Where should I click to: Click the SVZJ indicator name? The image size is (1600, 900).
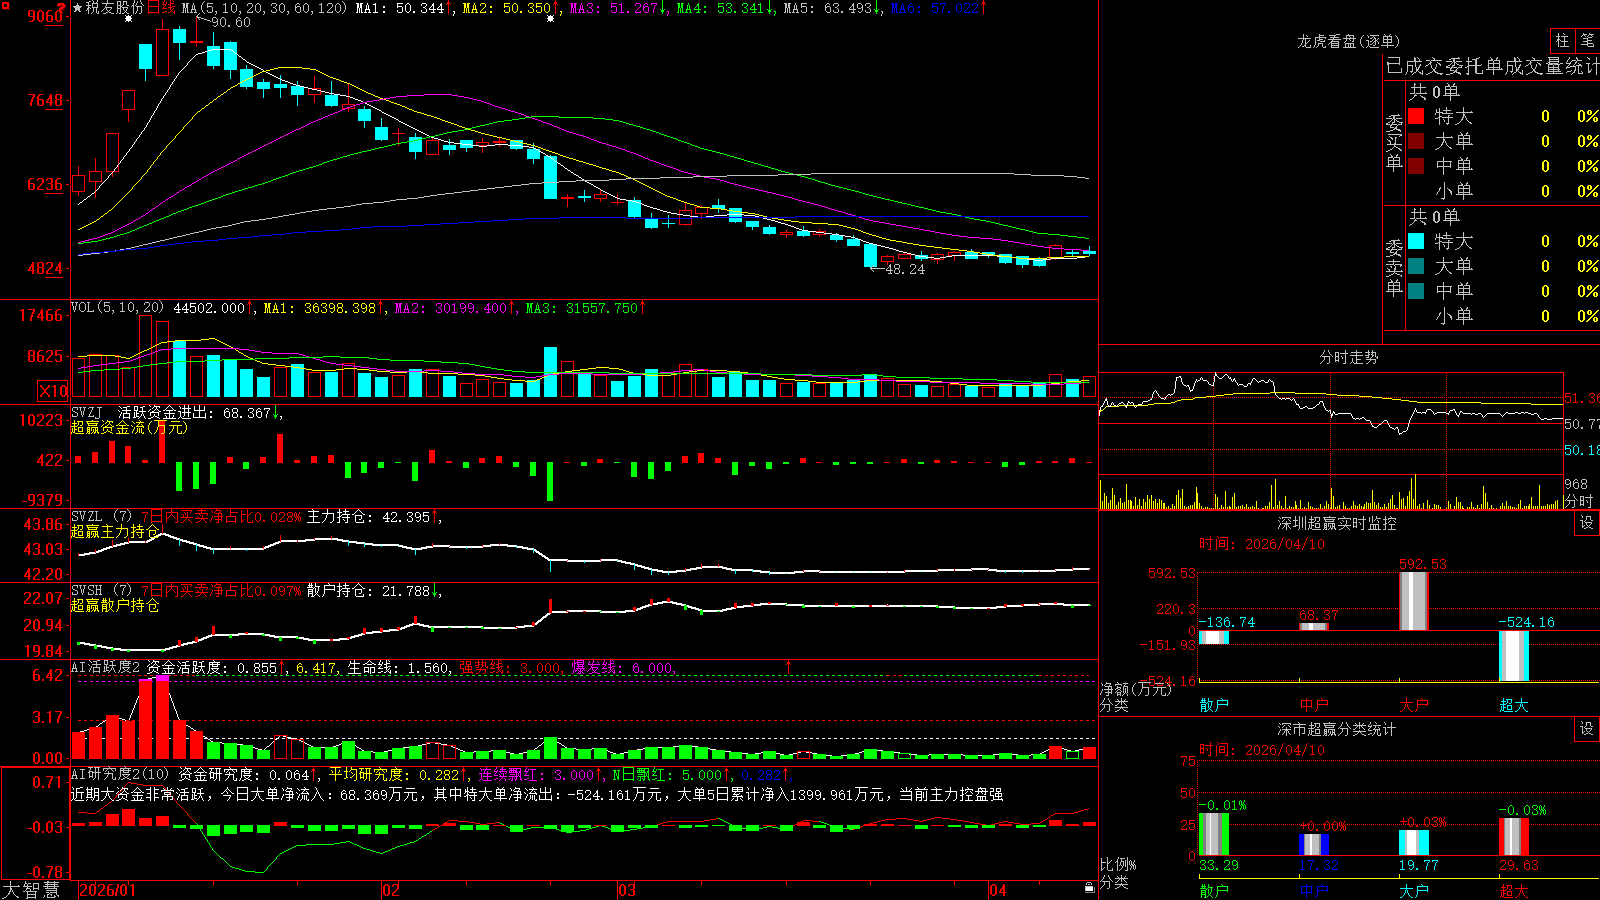tap(87, 412)
